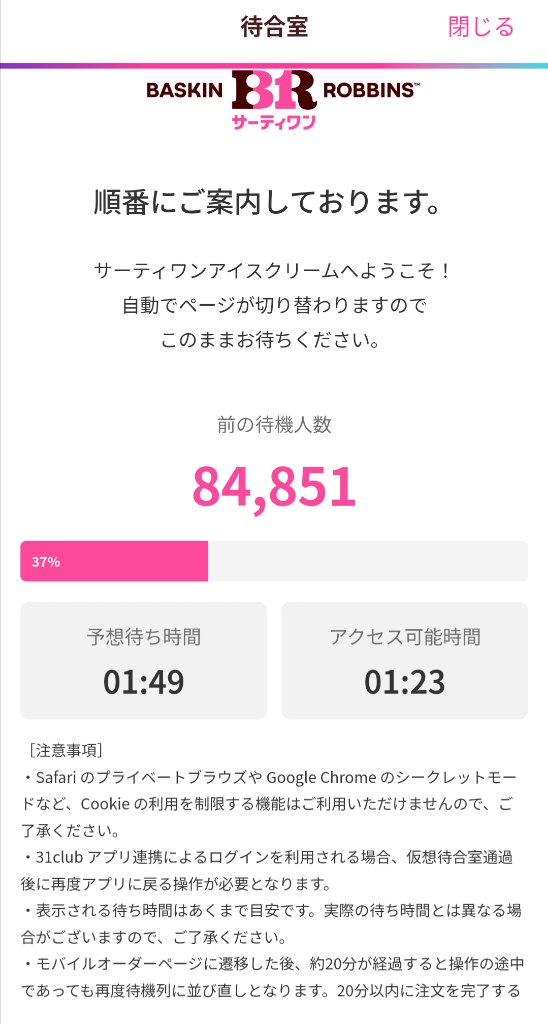Image resolution: width=548 pixels, height=1024 pixels.
Task: Tap the empty gray progress bar portion
Action: coord(368,561)
